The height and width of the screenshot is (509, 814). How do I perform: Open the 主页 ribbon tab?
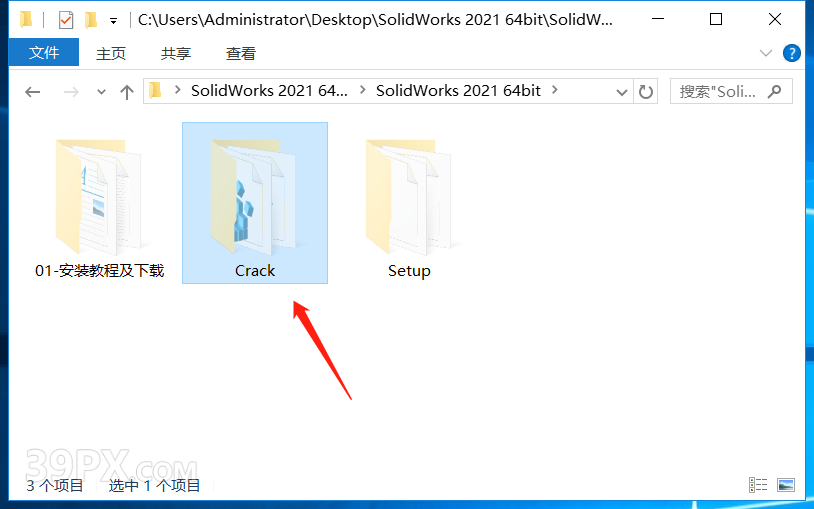click(x=111, y=53)
